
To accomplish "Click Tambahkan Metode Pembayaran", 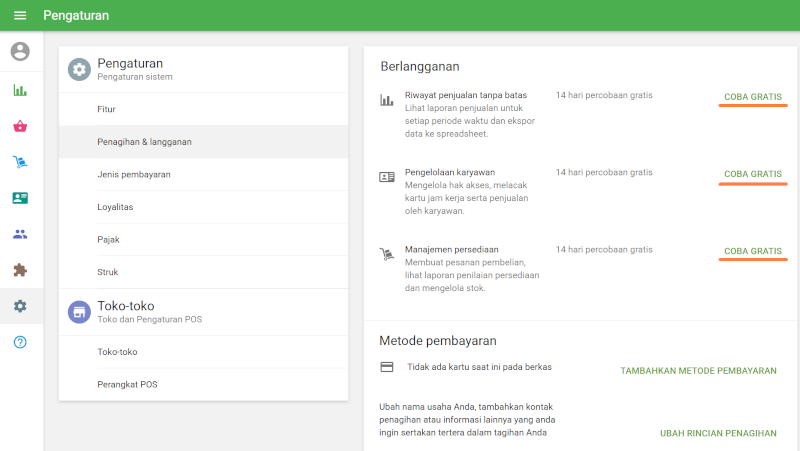I will [x=698, y=370].
